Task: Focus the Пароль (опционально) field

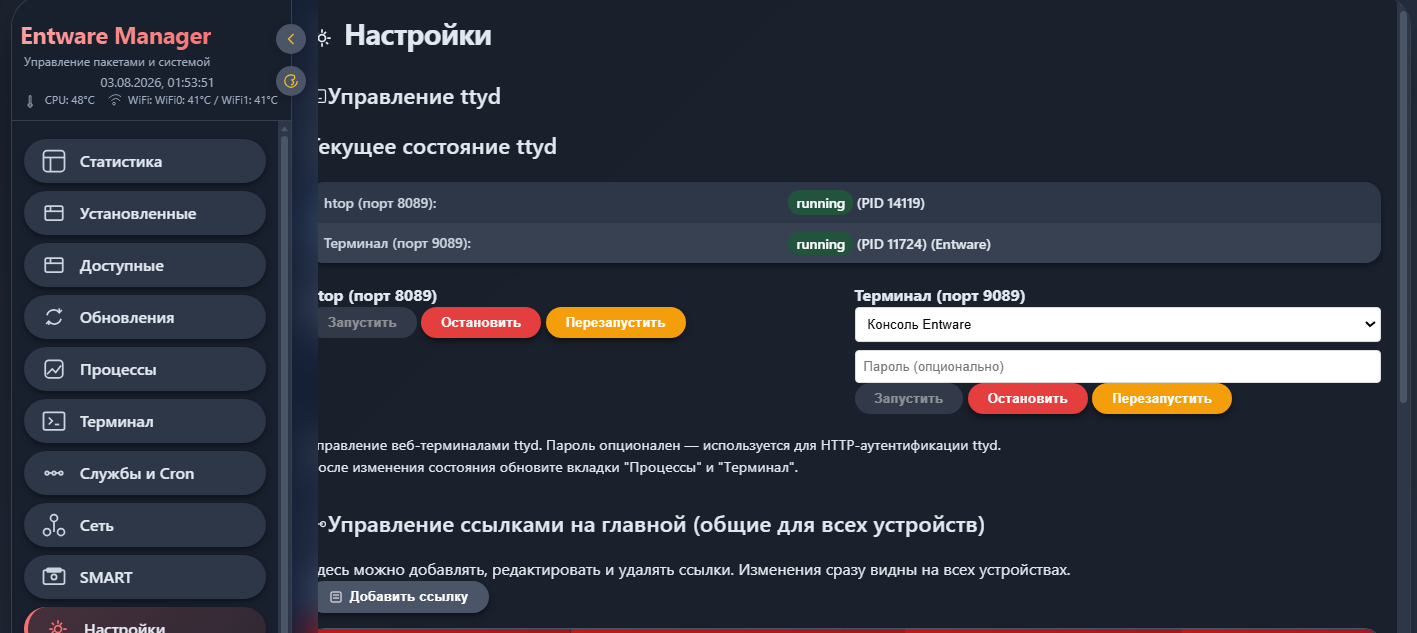Action: click(1117, 366)
